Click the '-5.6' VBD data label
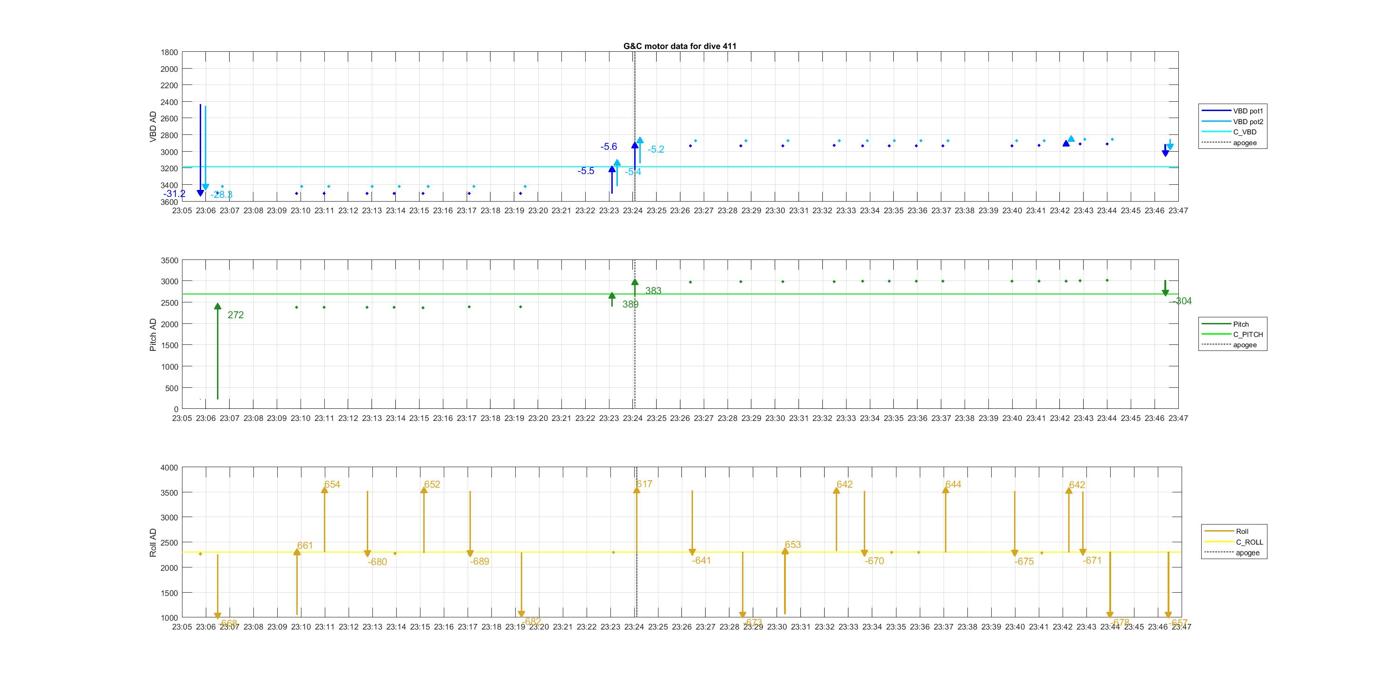The width and height of the screenshot is (1400, 693). (x=609, y=147)
